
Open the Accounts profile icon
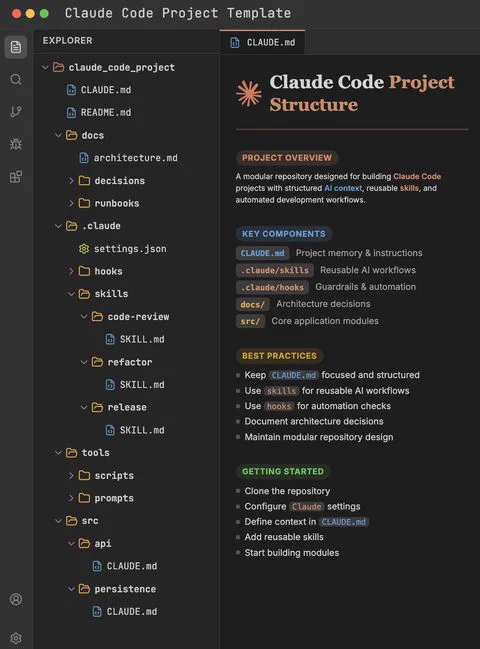point(16,599)
